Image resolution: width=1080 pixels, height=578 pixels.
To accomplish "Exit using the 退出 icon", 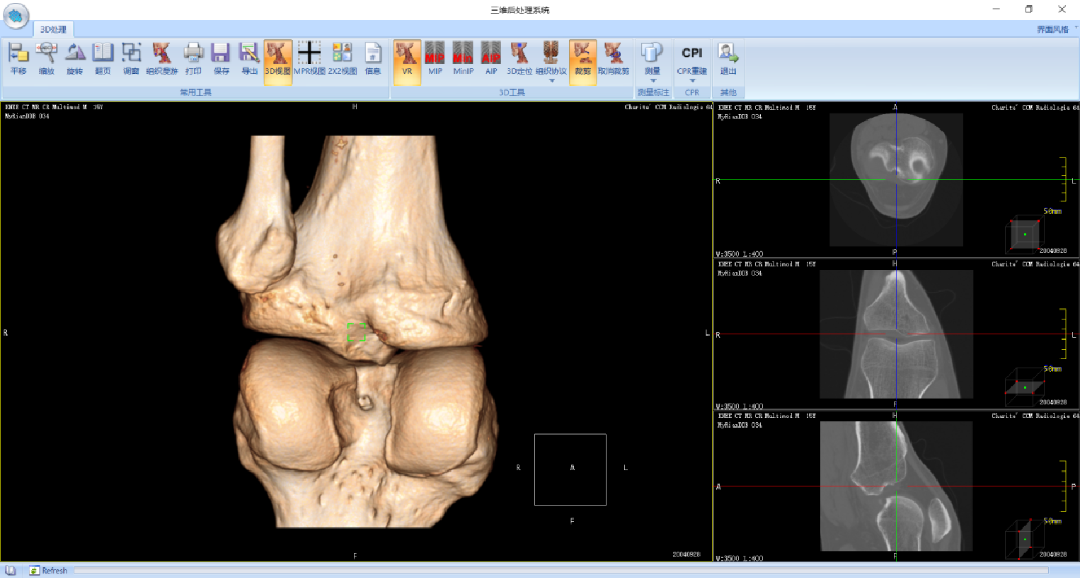I will click(728, 59).
